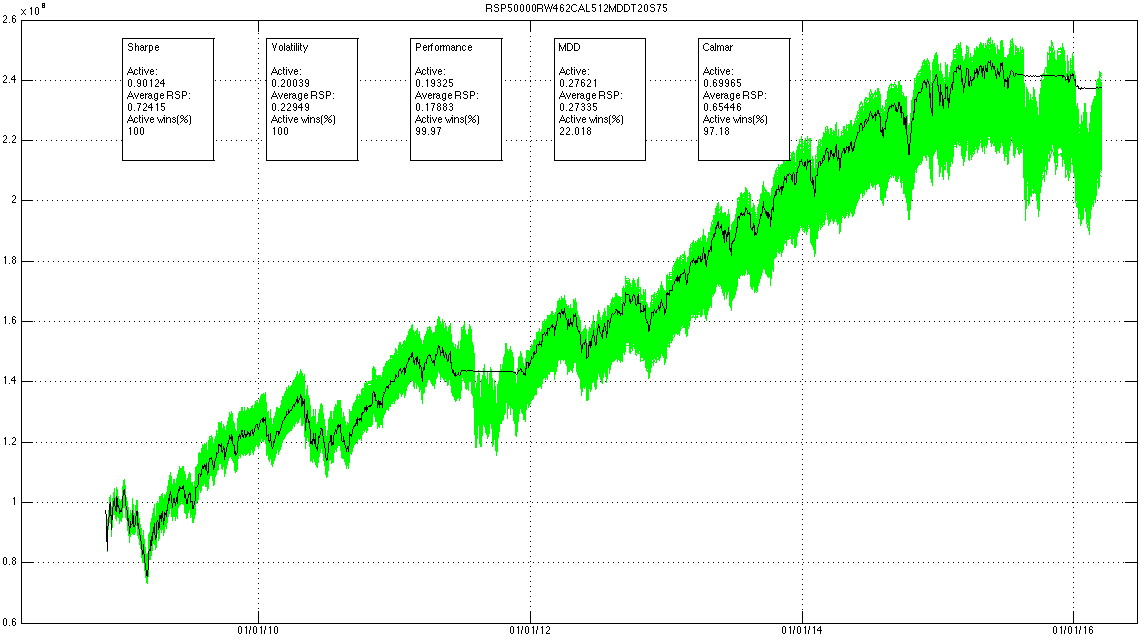Viewport: 1146px width, 640px height.
Task: Click the Sharpe average RSP value 0.72415
Action: (x=146, y=107)
